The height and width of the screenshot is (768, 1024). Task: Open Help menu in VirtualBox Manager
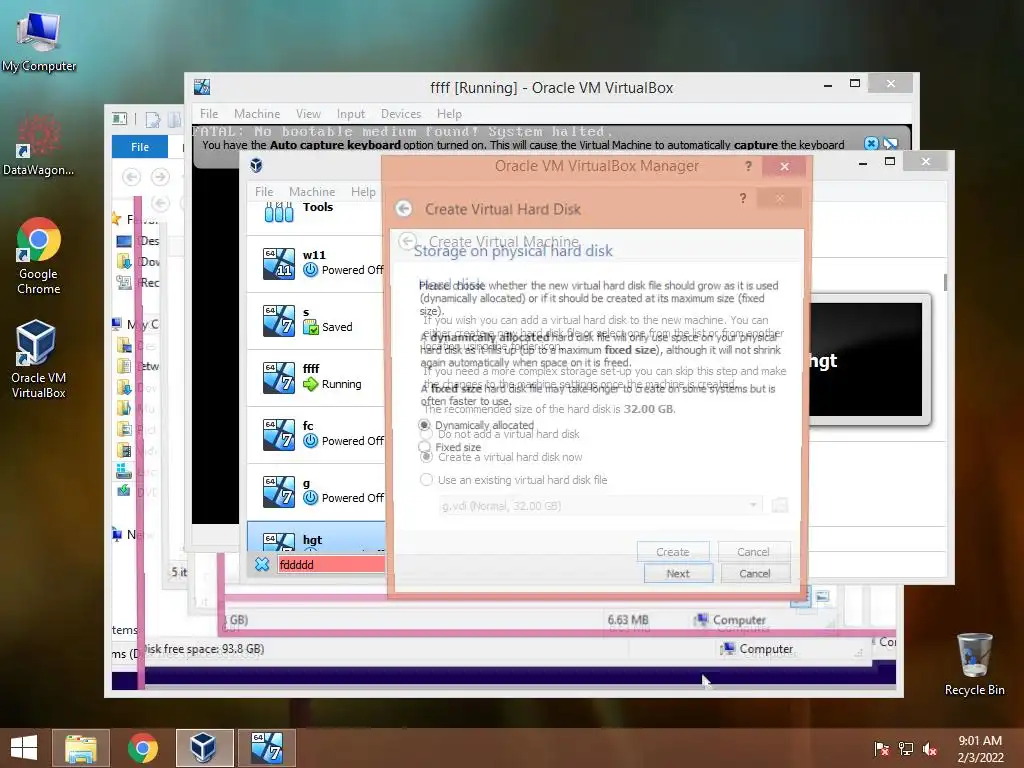[362, 191]
